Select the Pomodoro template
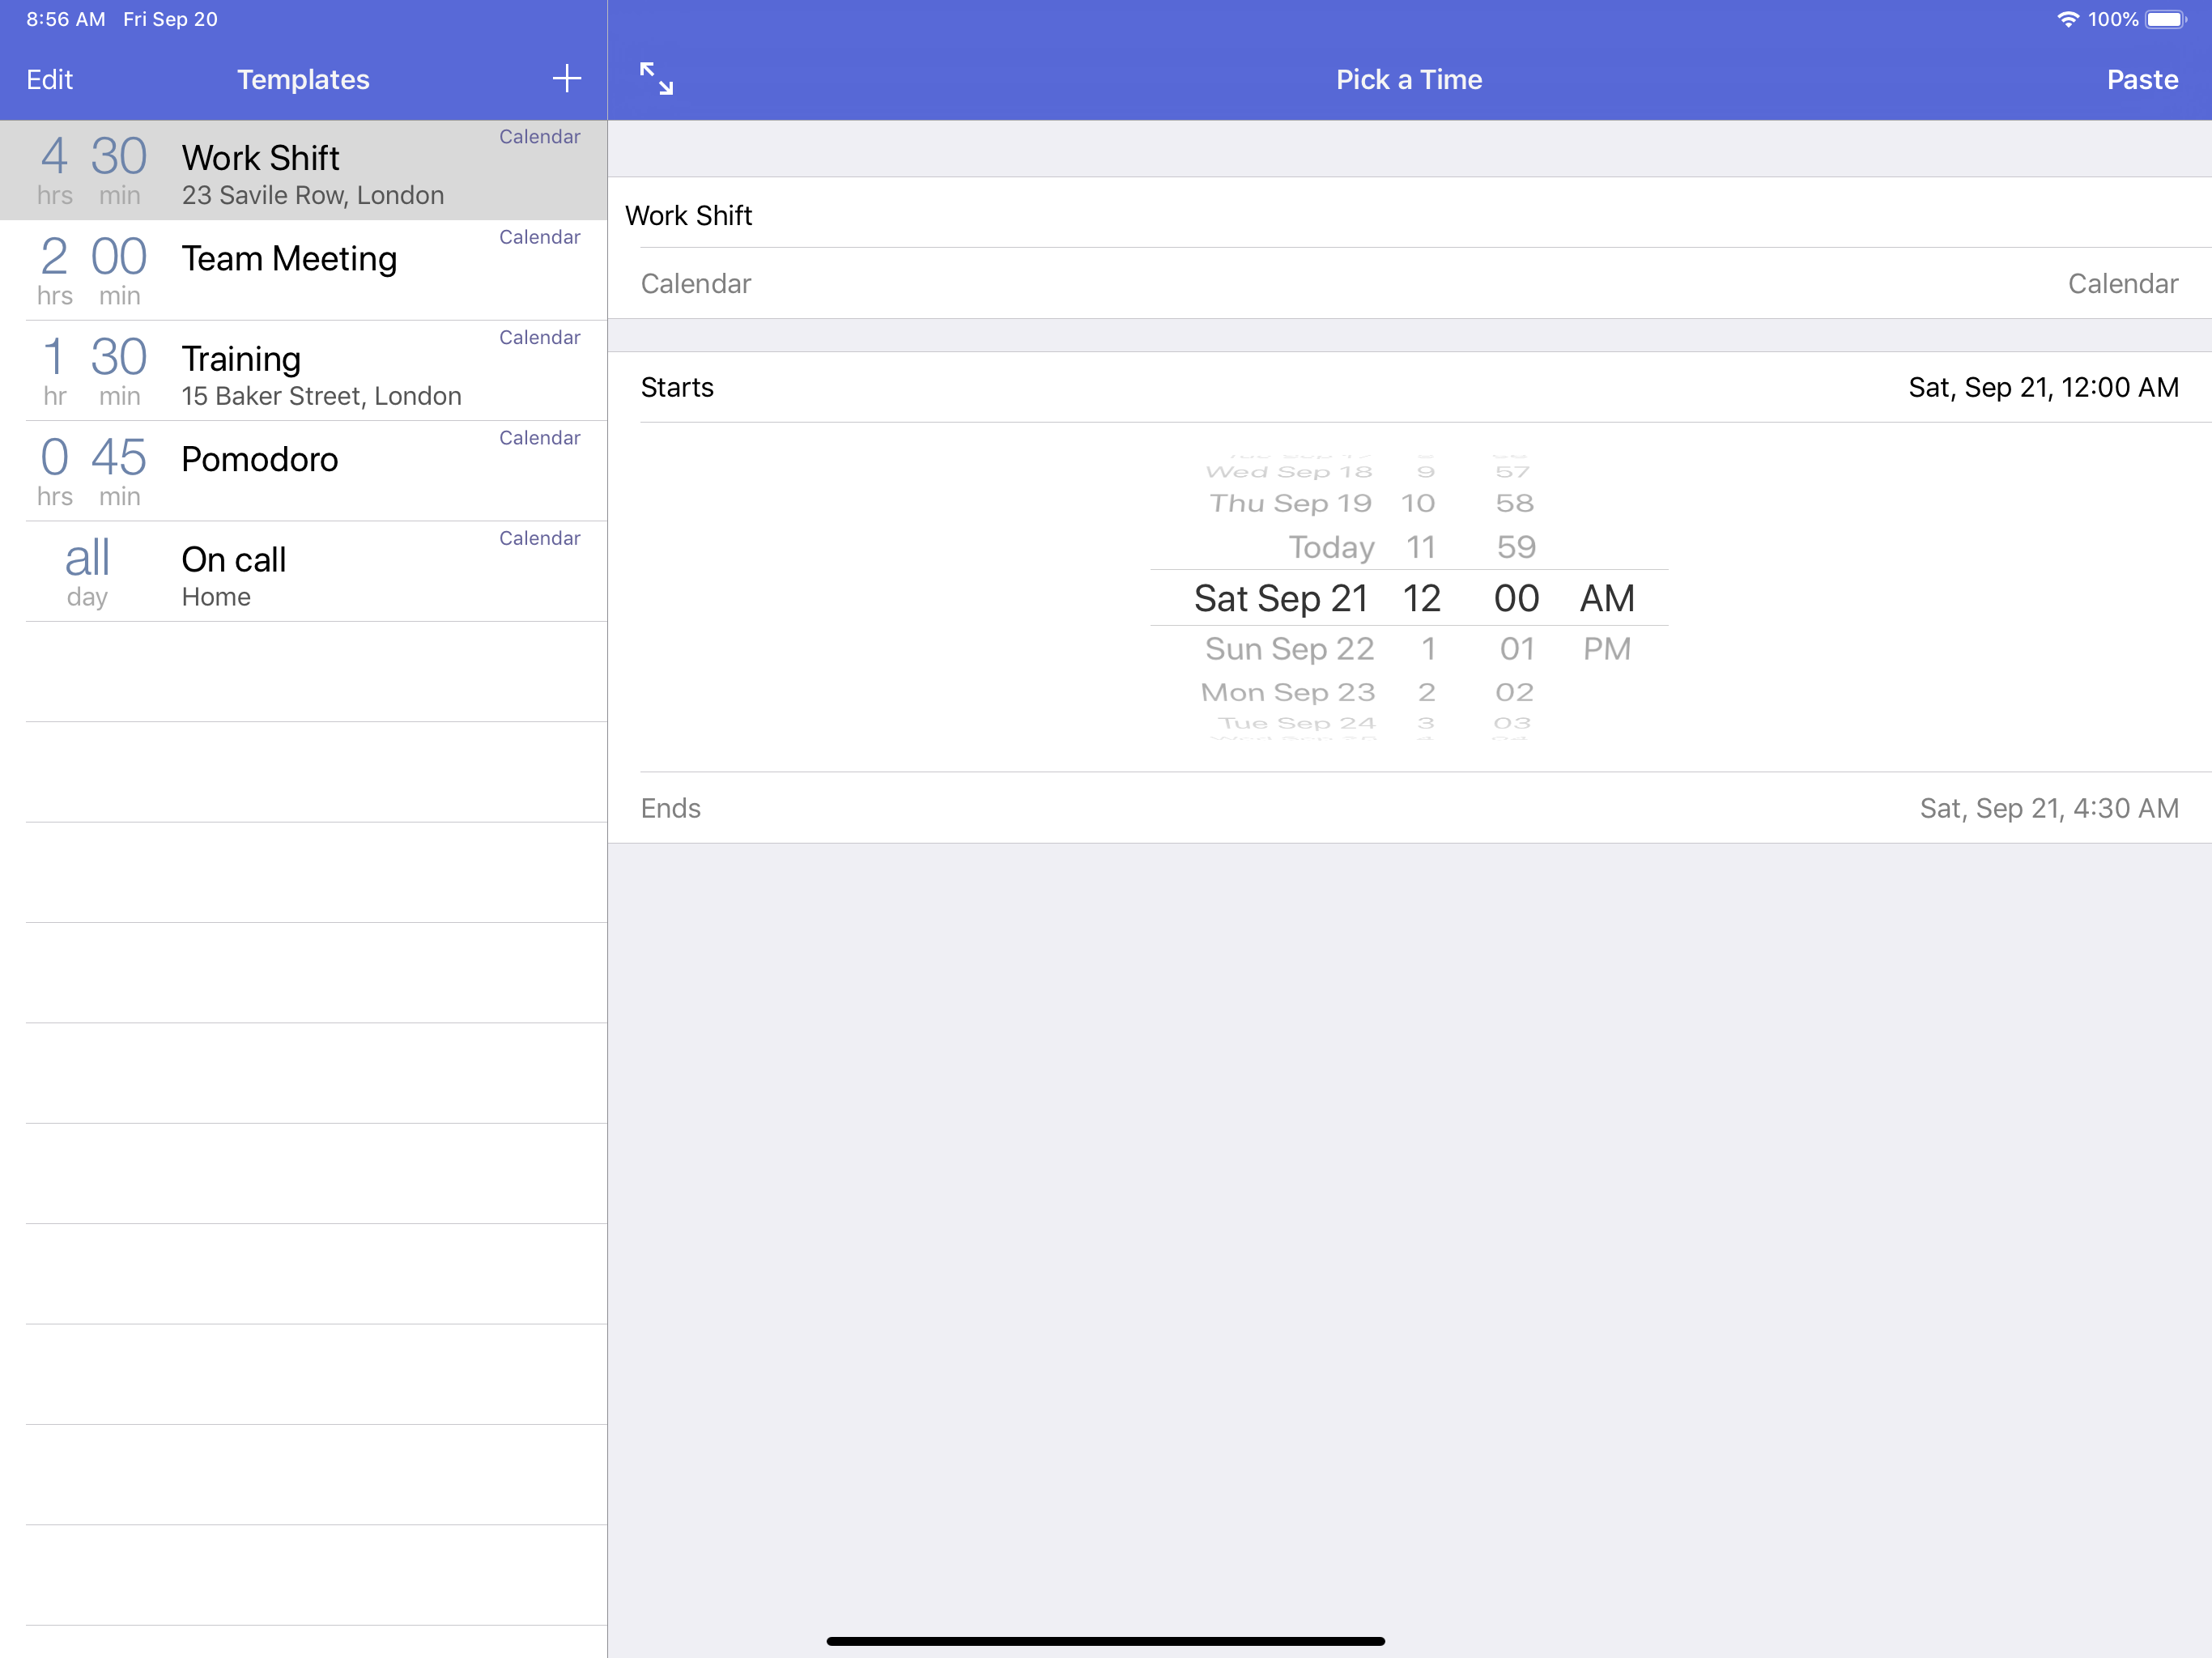This screenshot has height=1658, width=2212. click(x=303, y=471)
